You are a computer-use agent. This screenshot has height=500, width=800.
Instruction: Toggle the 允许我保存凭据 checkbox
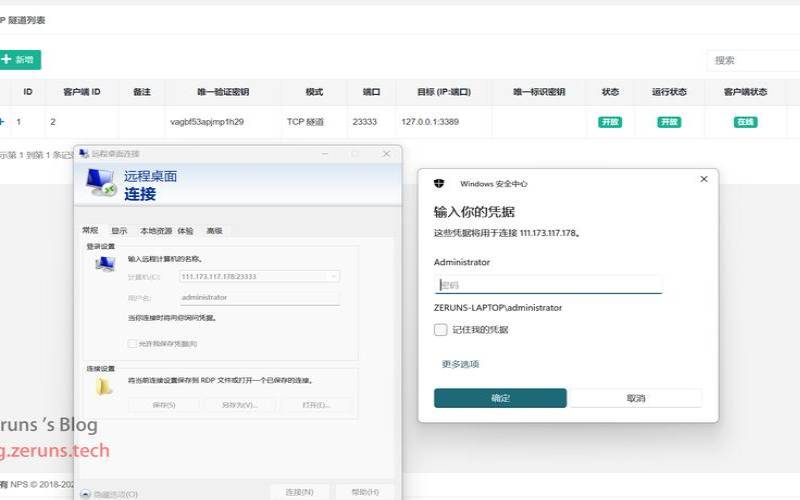click(x=132, y=344)
